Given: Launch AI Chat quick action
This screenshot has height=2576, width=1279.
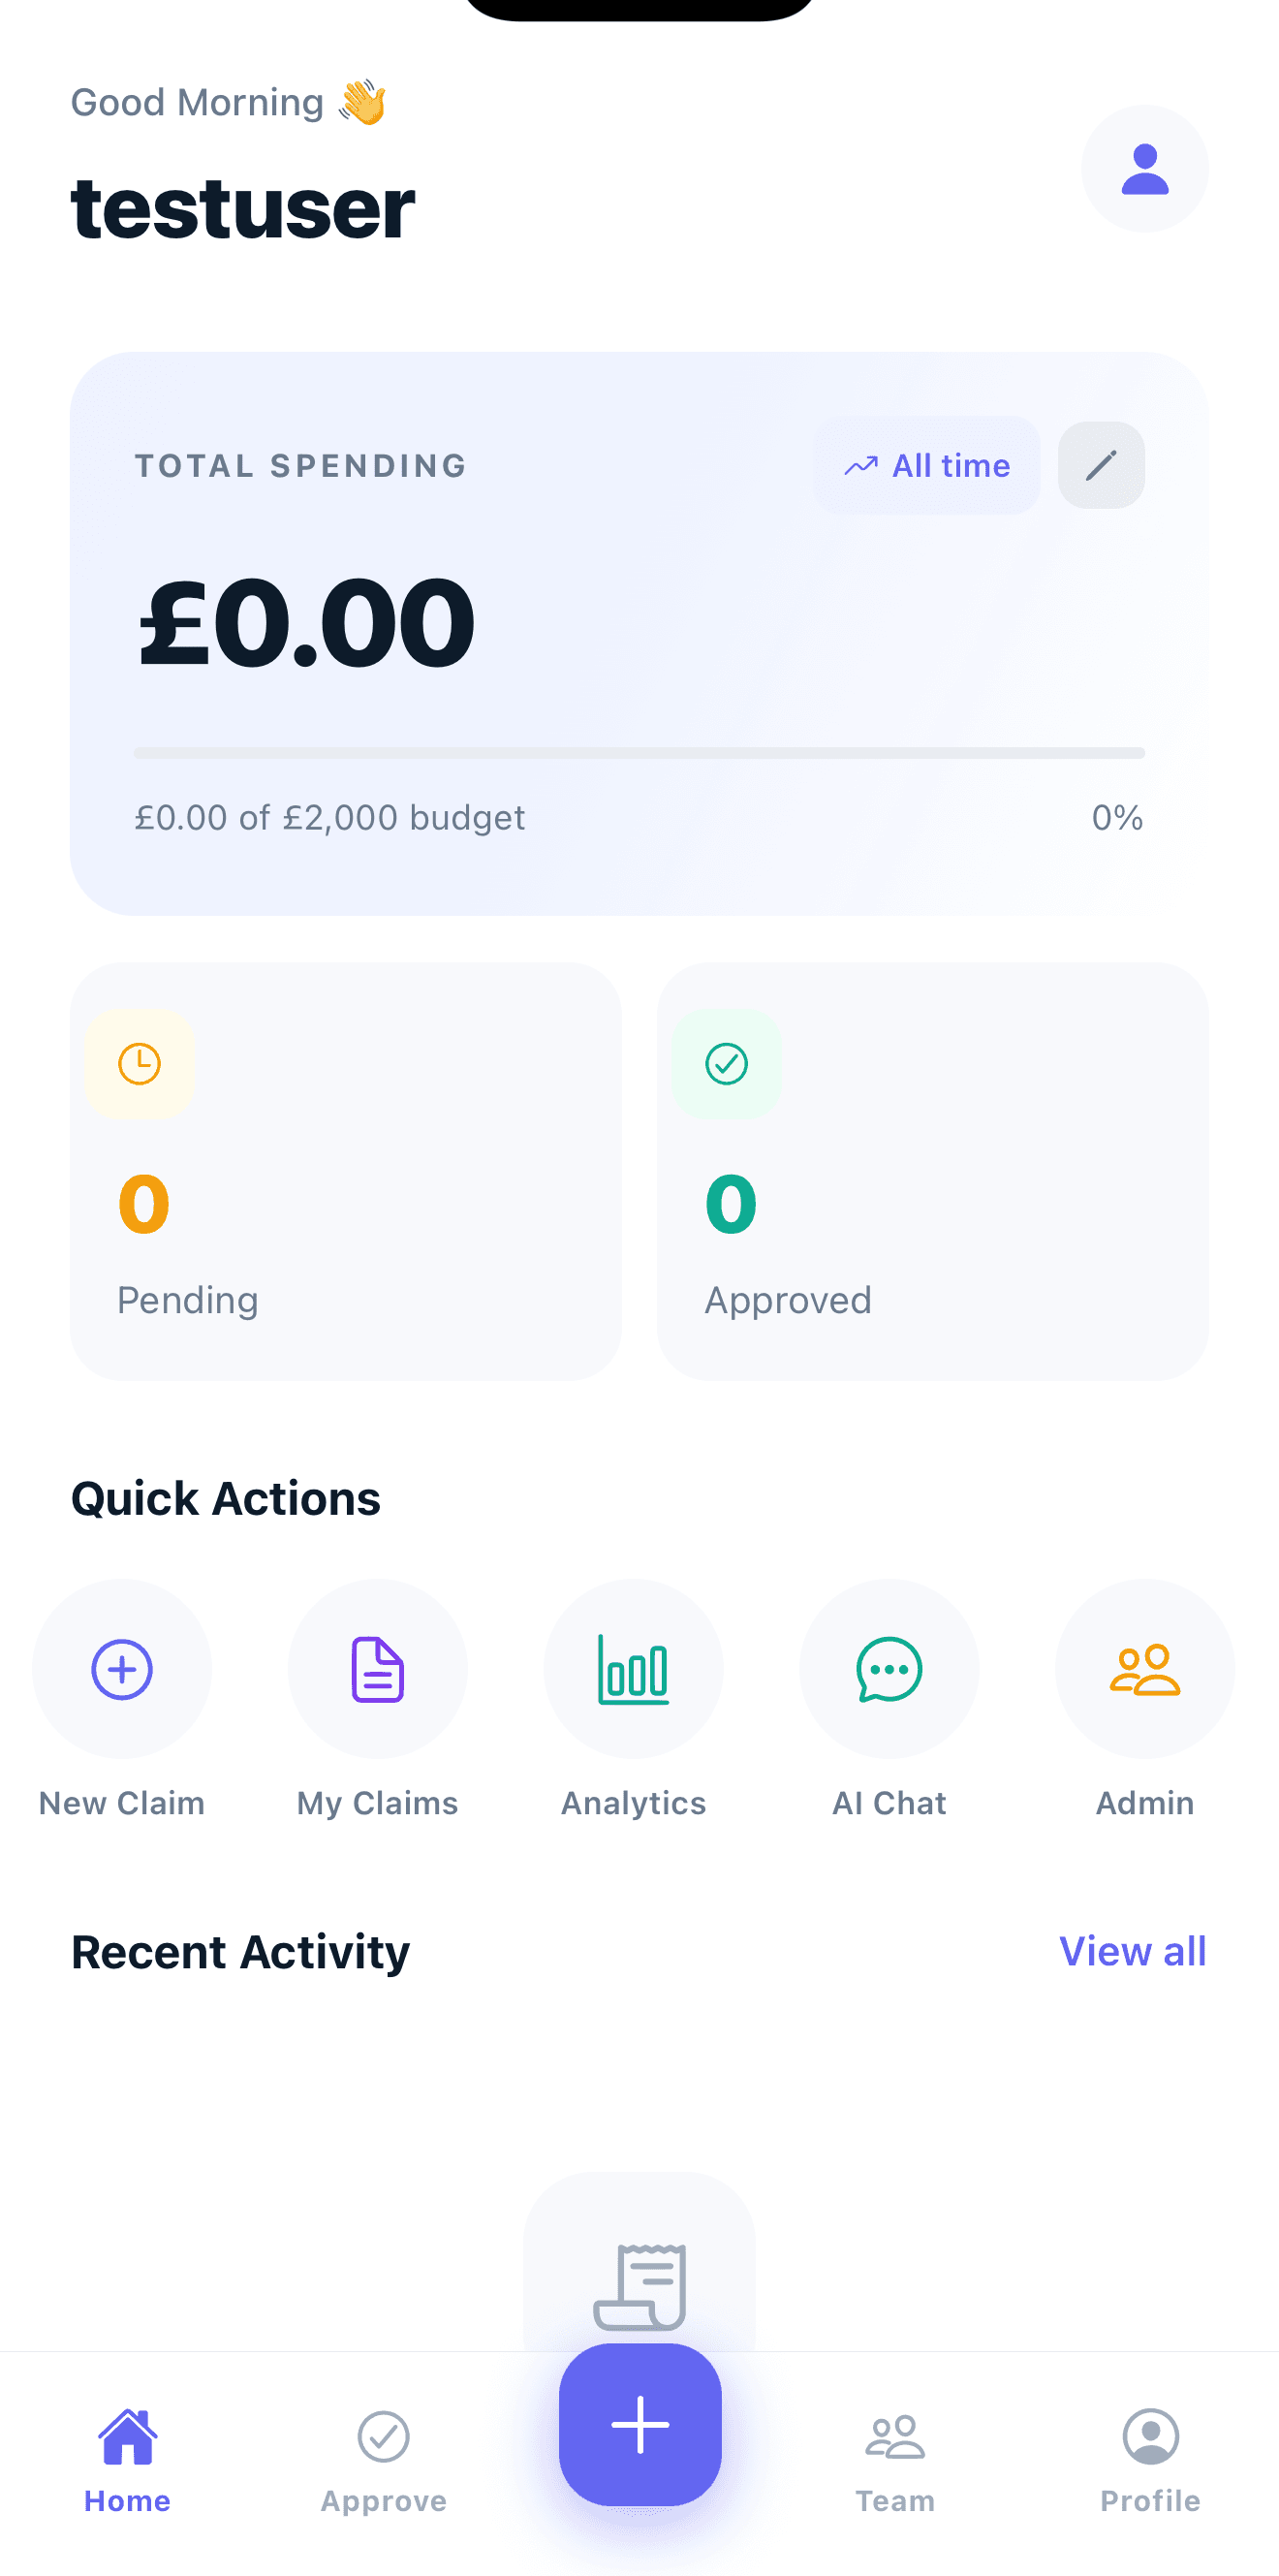Looking at the screenshot, I should tap(889, 1669).
